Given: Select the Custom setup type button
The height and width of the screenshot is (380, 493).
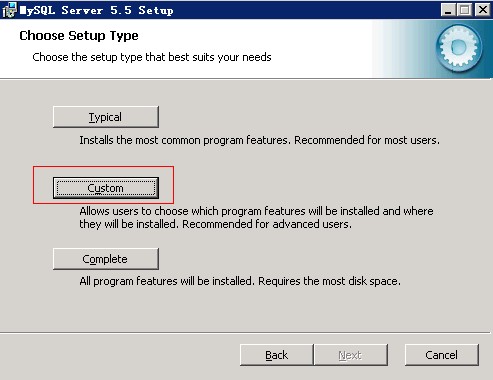Looking at the screenshot, I should click(x=106, y=188).
